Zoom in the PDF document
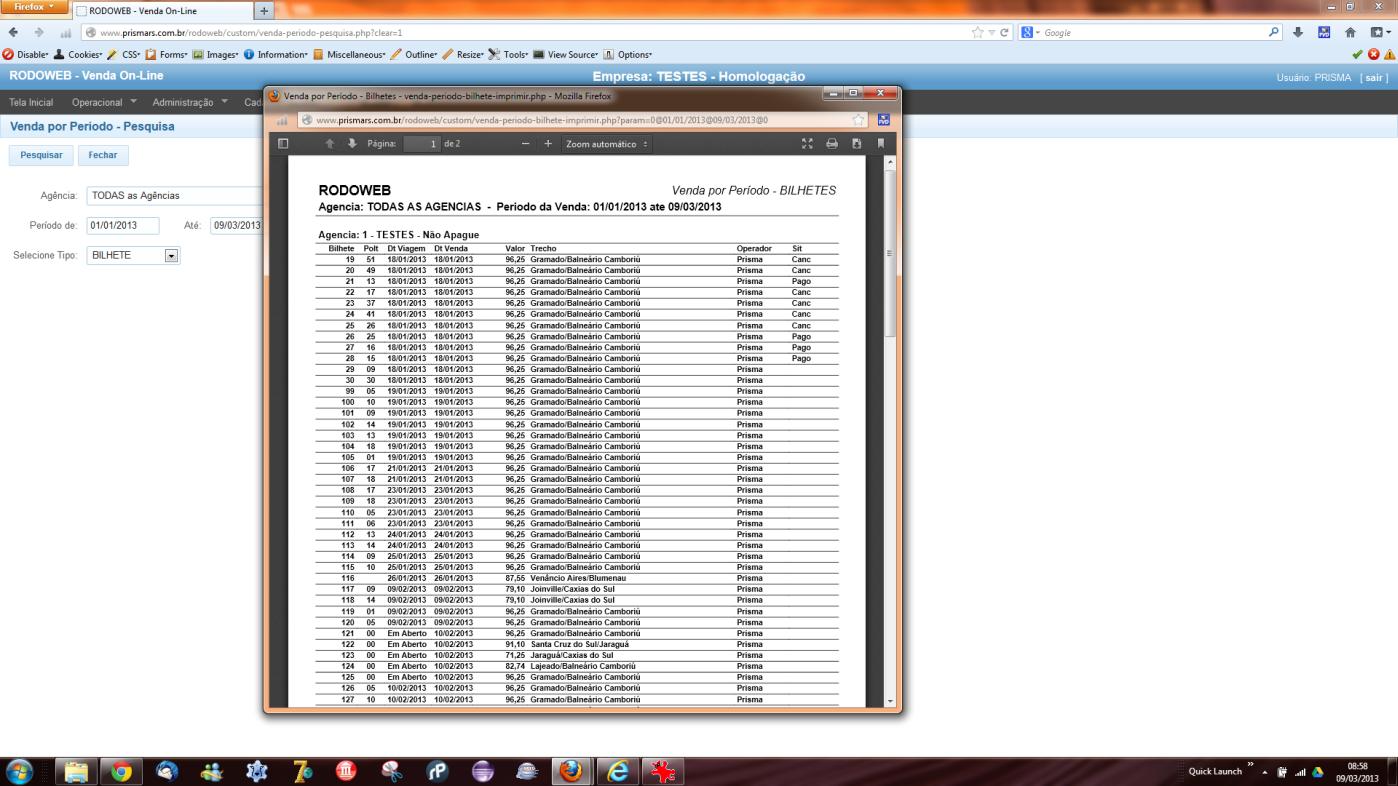The width and height of the screenshot is (1398, 786). 548,144
